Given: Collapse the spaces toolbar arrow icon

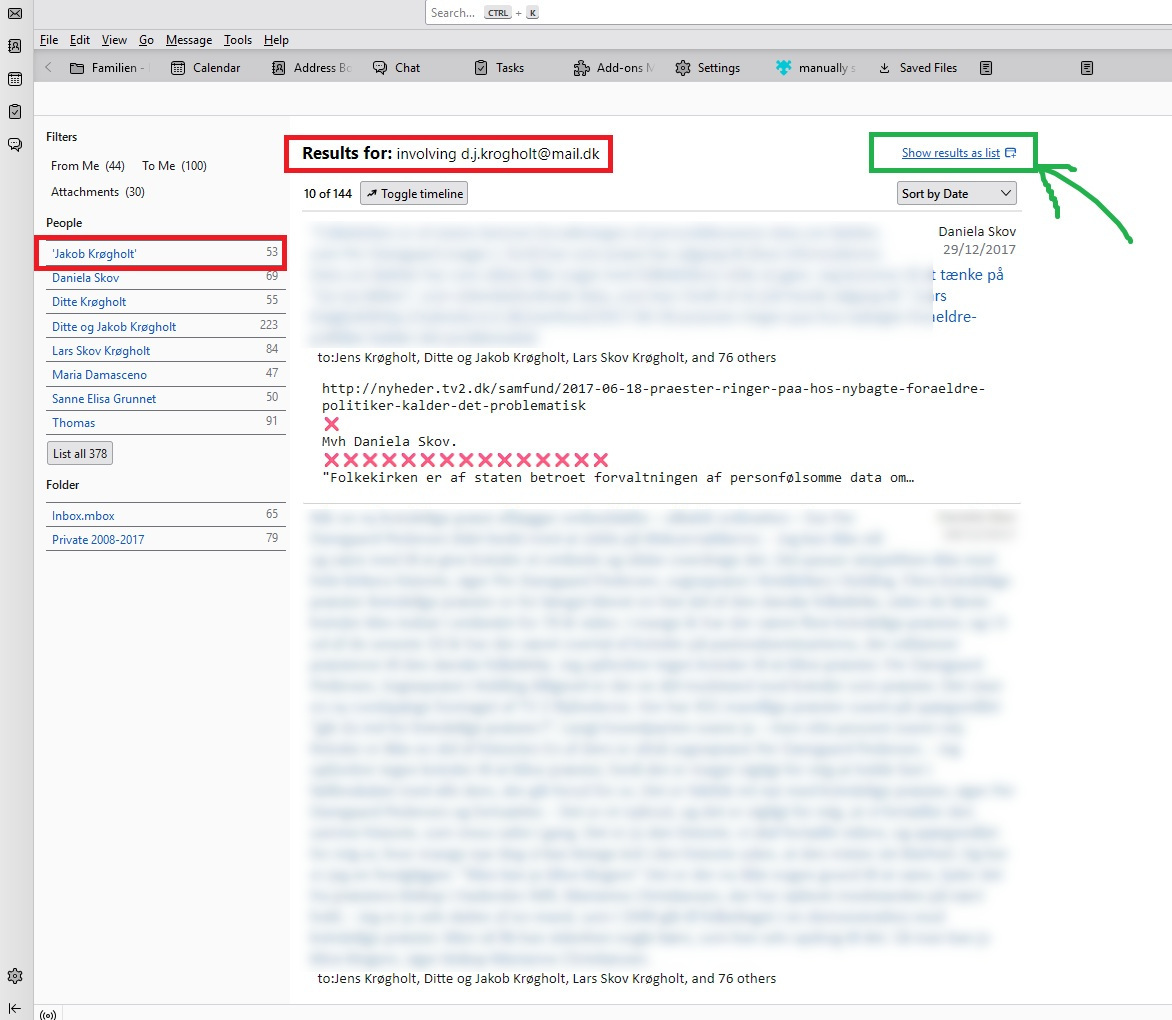Looking at the screenshot, I should pyautogui.click(x=15, y=1008).
